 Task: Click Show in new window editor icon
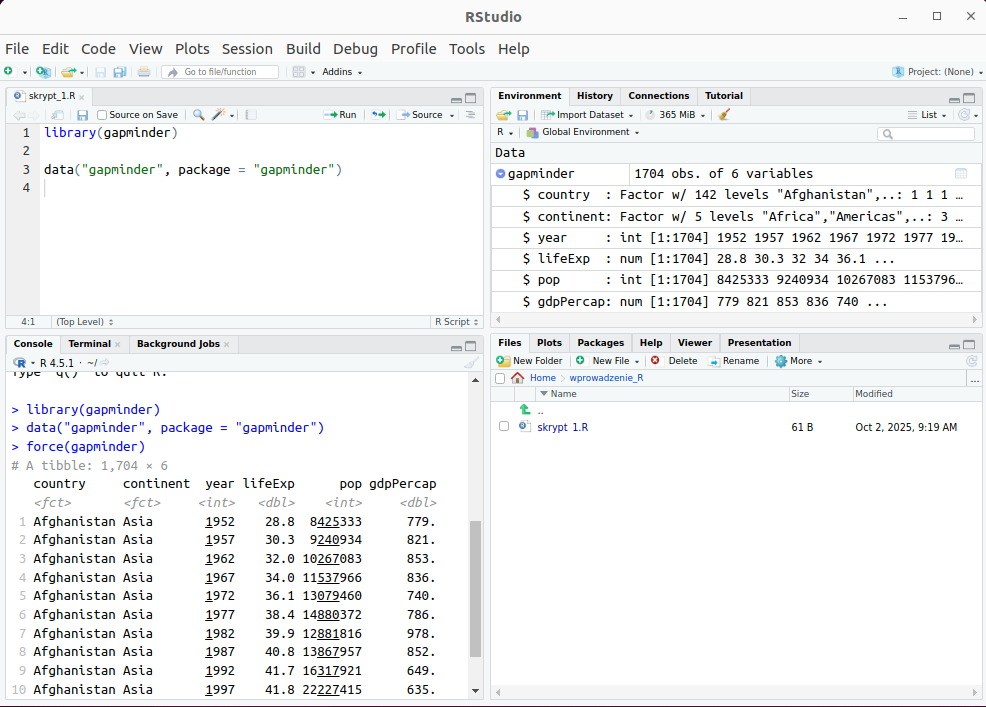pos(57,115)
